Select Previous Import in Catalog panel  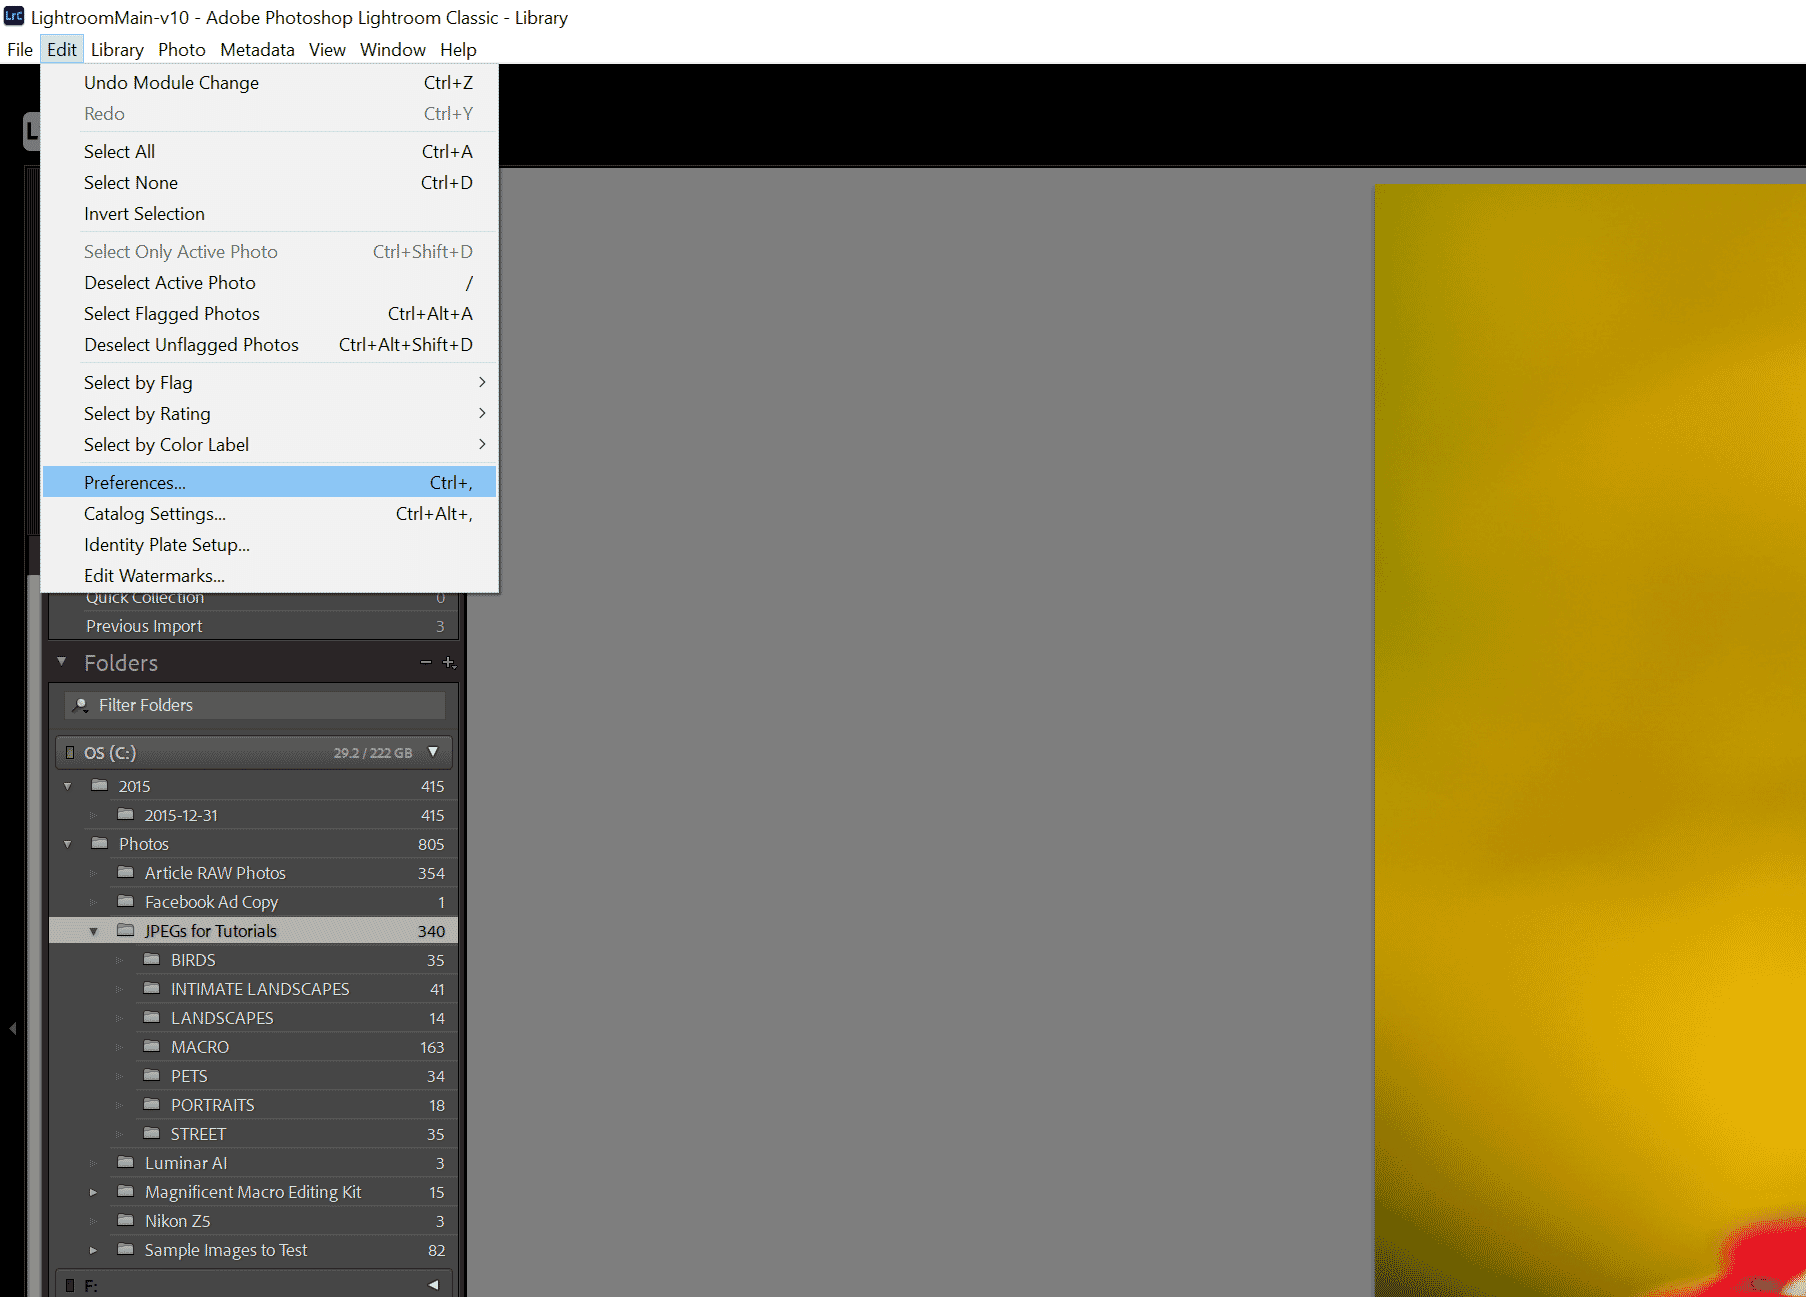145,625
